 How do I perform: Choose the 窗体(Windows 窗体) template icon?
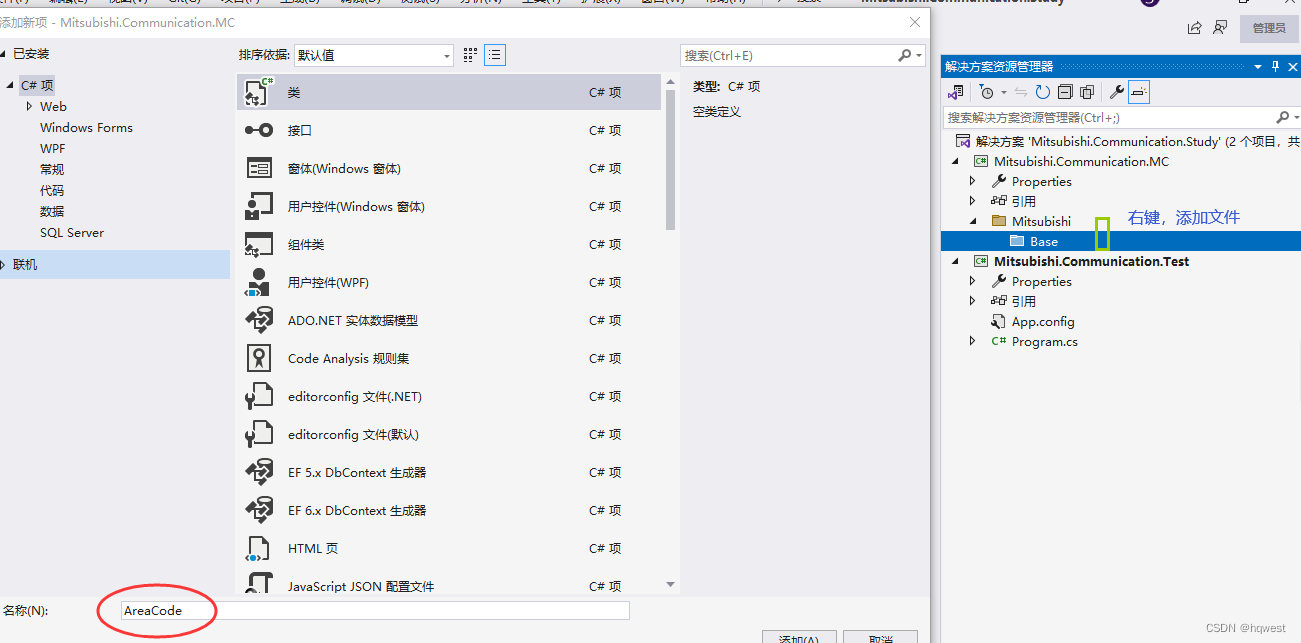pyautogui.click(x=259, y=168)
